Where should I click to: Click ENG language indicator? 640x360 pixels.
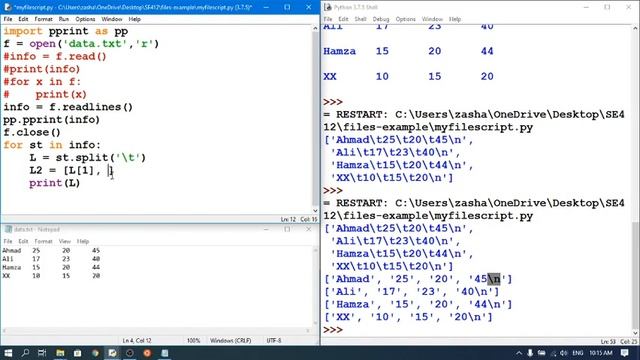(578, 353)
